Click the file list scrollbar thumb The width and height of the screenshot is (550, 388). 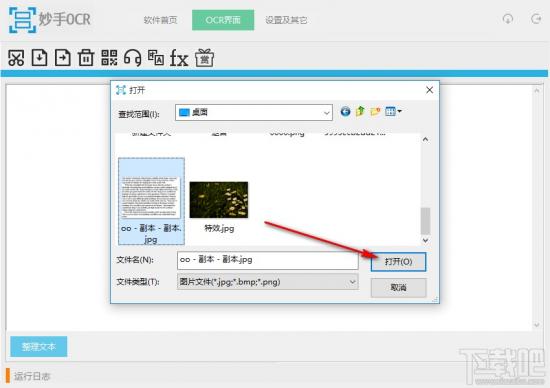tap(425, 221)
